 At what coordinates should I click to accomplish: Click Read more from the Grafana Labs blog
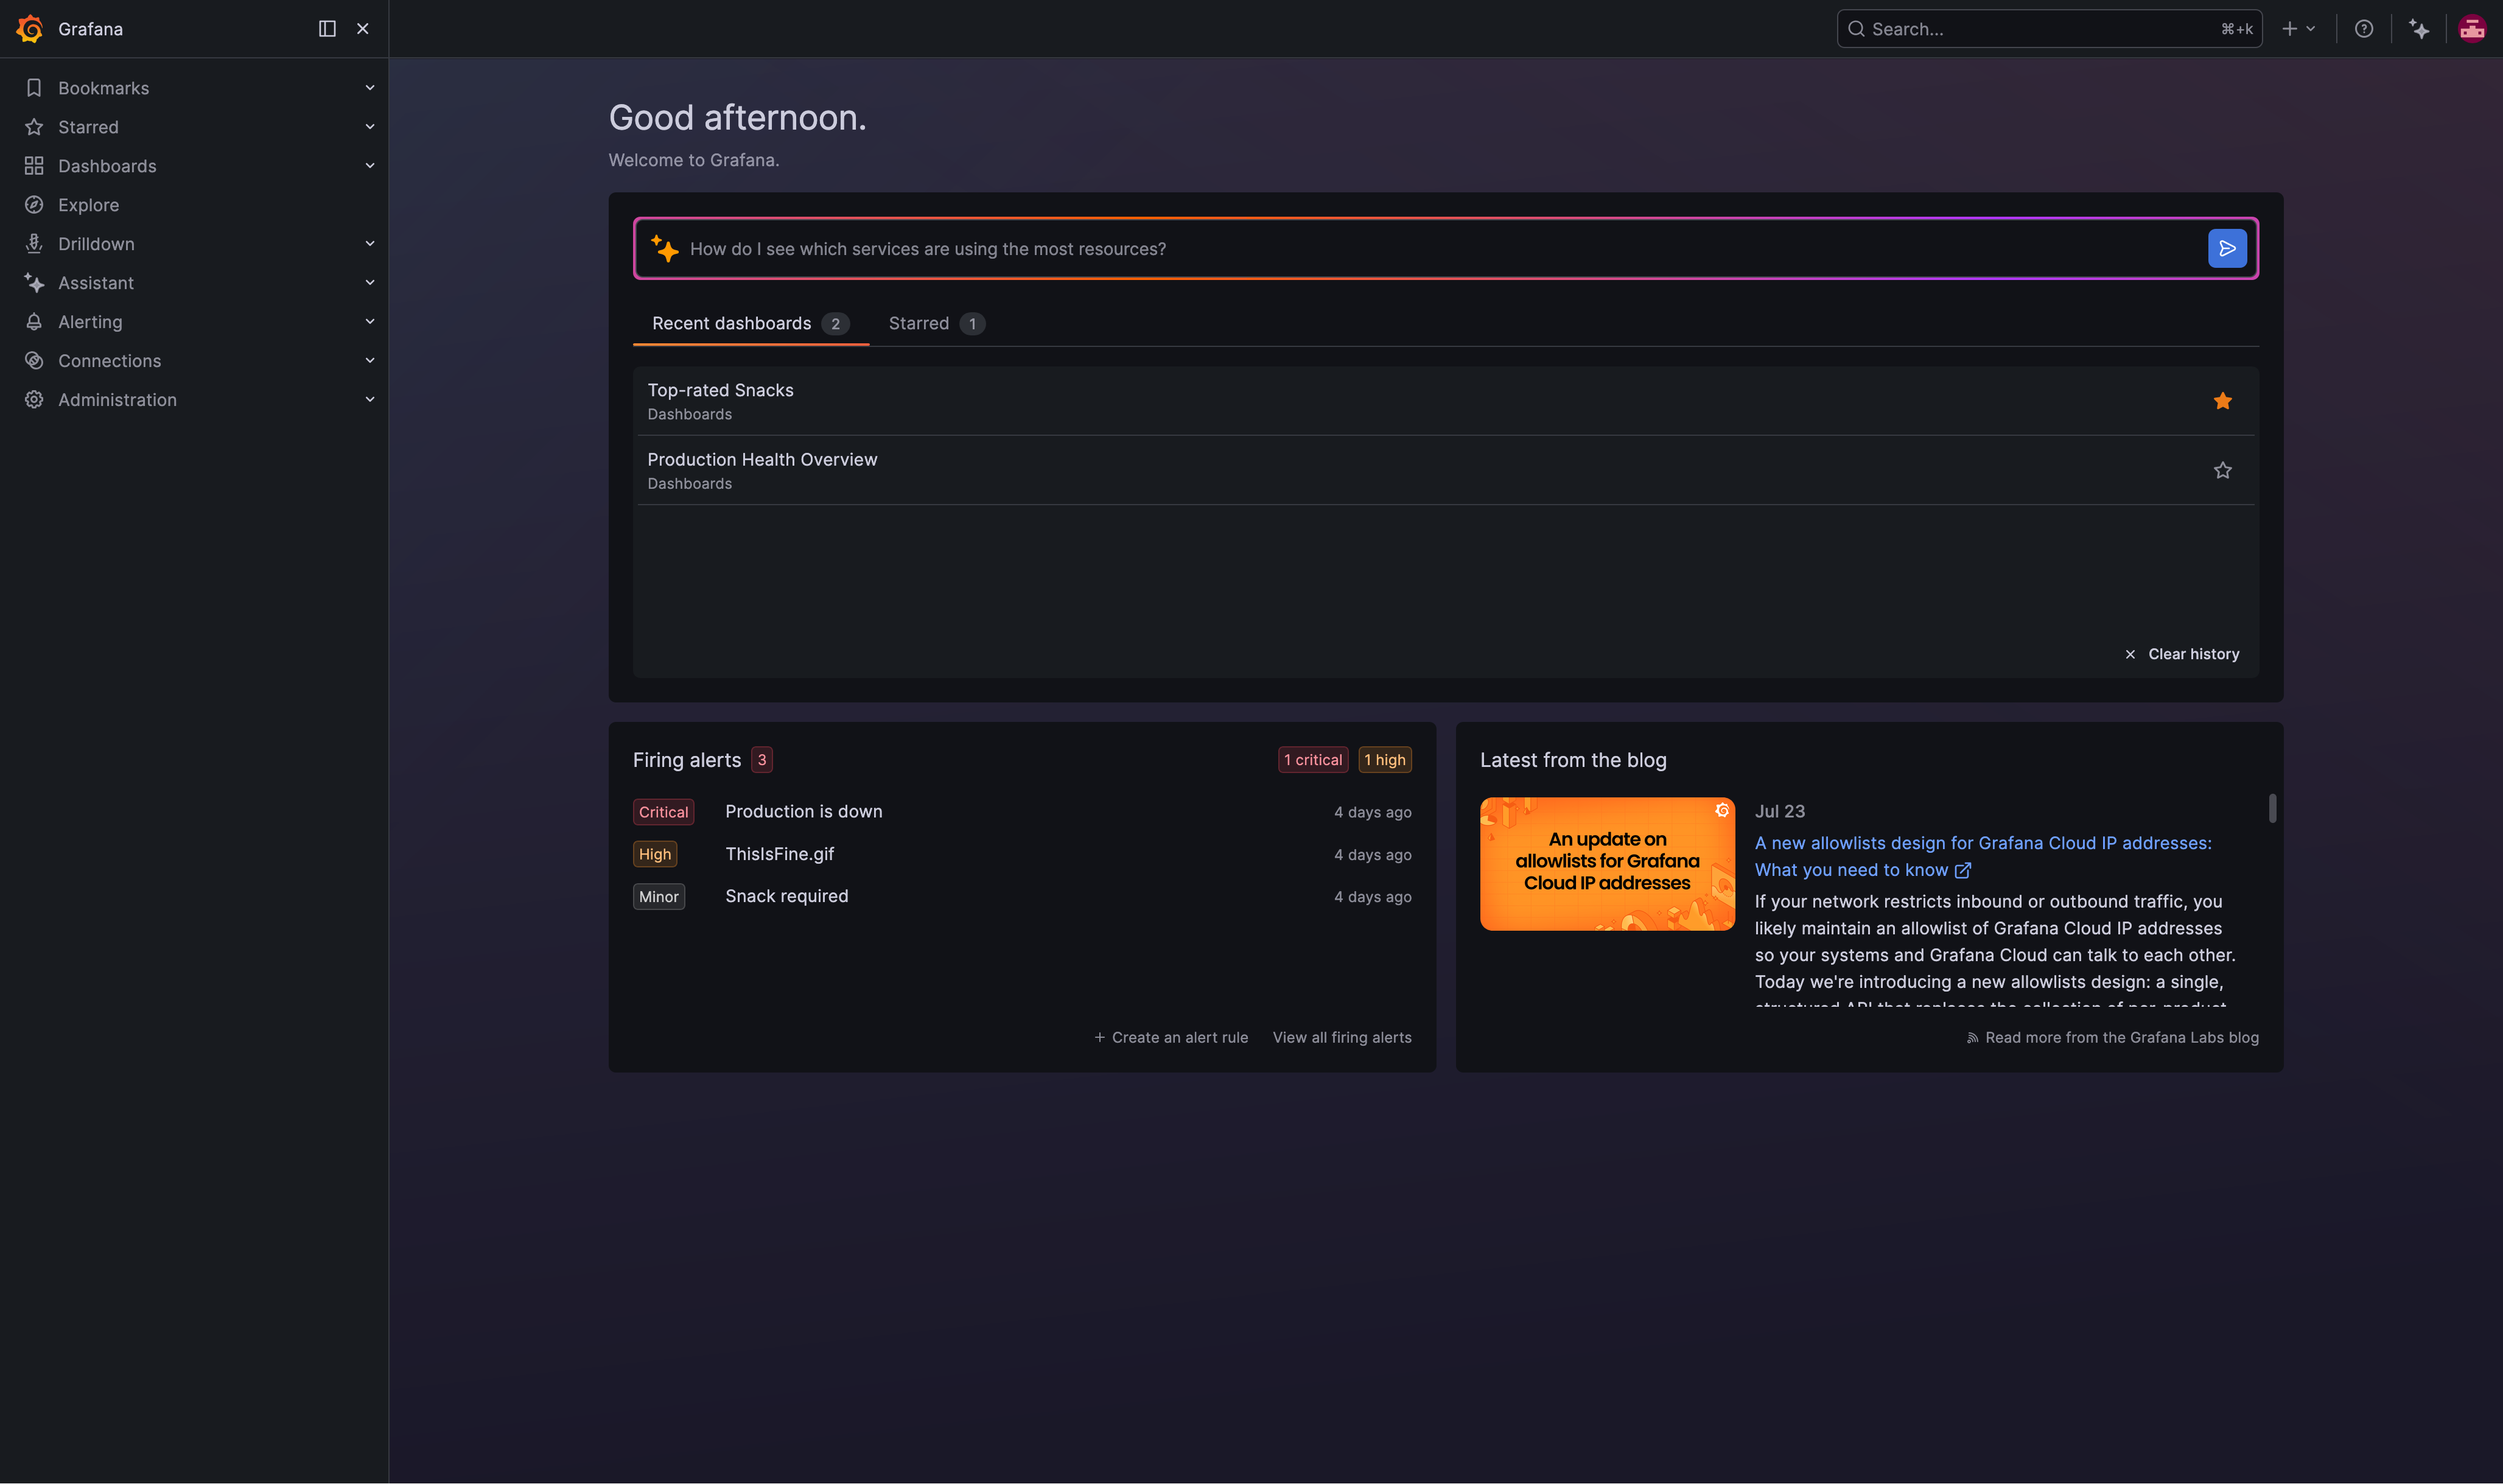click(2113, 1038)
